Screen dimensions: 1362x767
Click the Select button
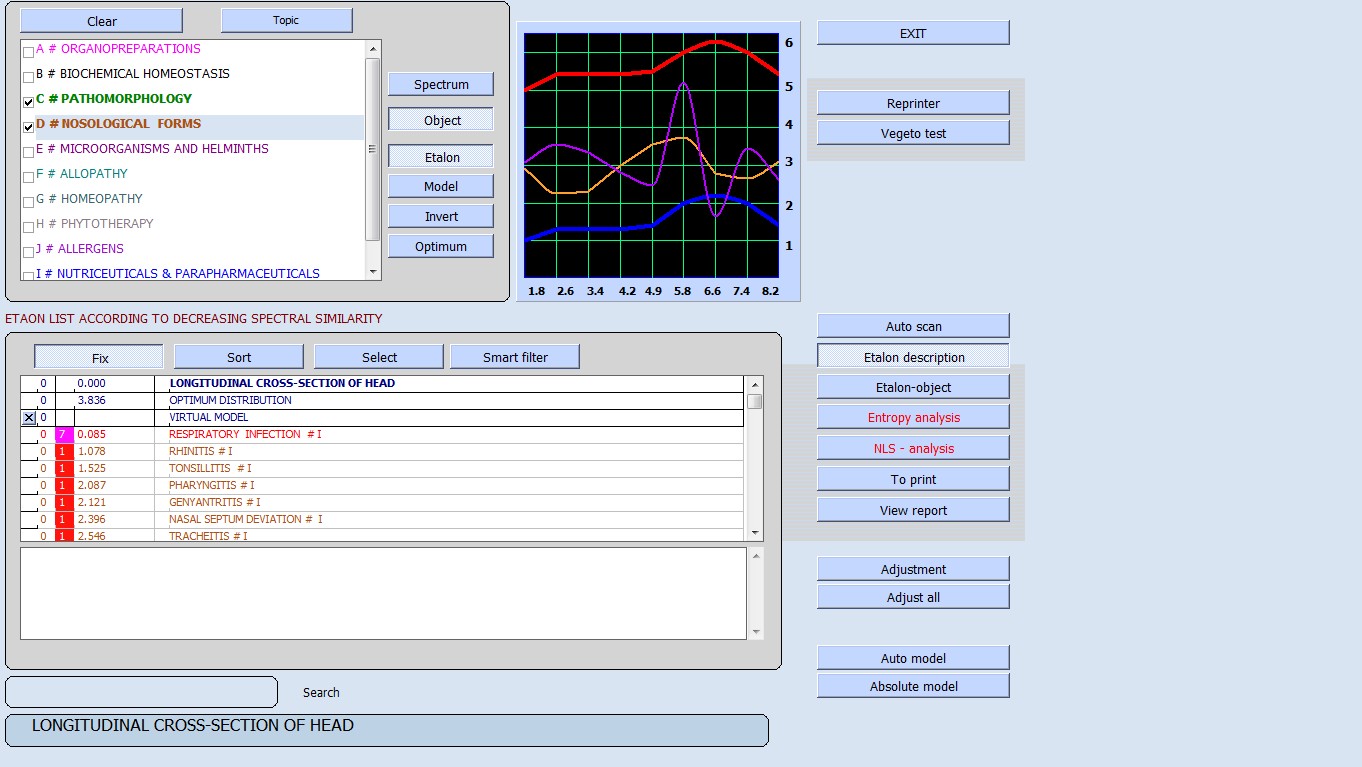pos(379,357)
